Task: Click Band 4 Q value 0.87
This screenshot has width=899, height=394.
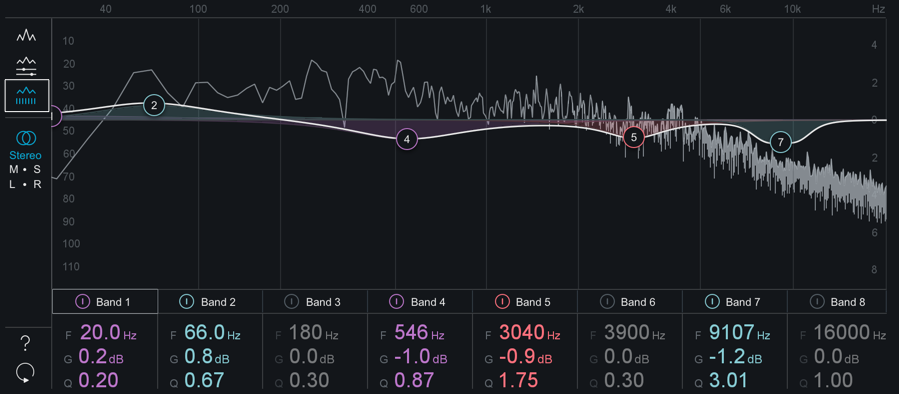Action: (x=414, y=380)
